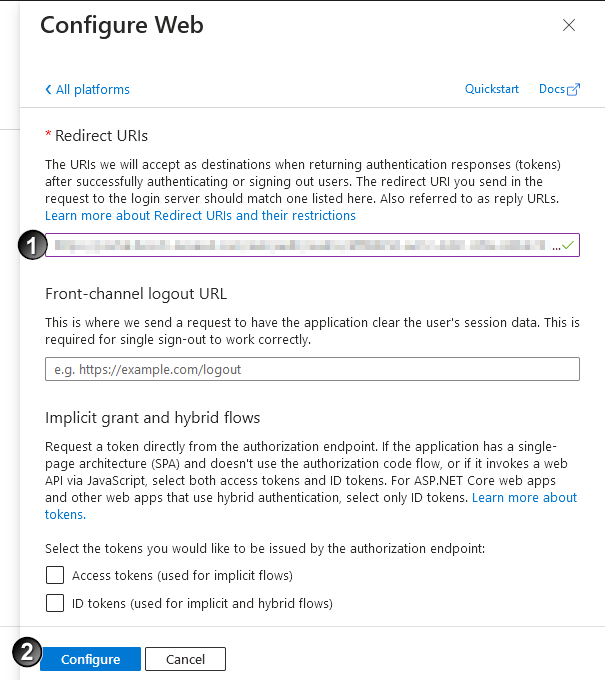Click the numbered step 2 marker
Viewport: 605px width, 680px height.
point(27,652)
